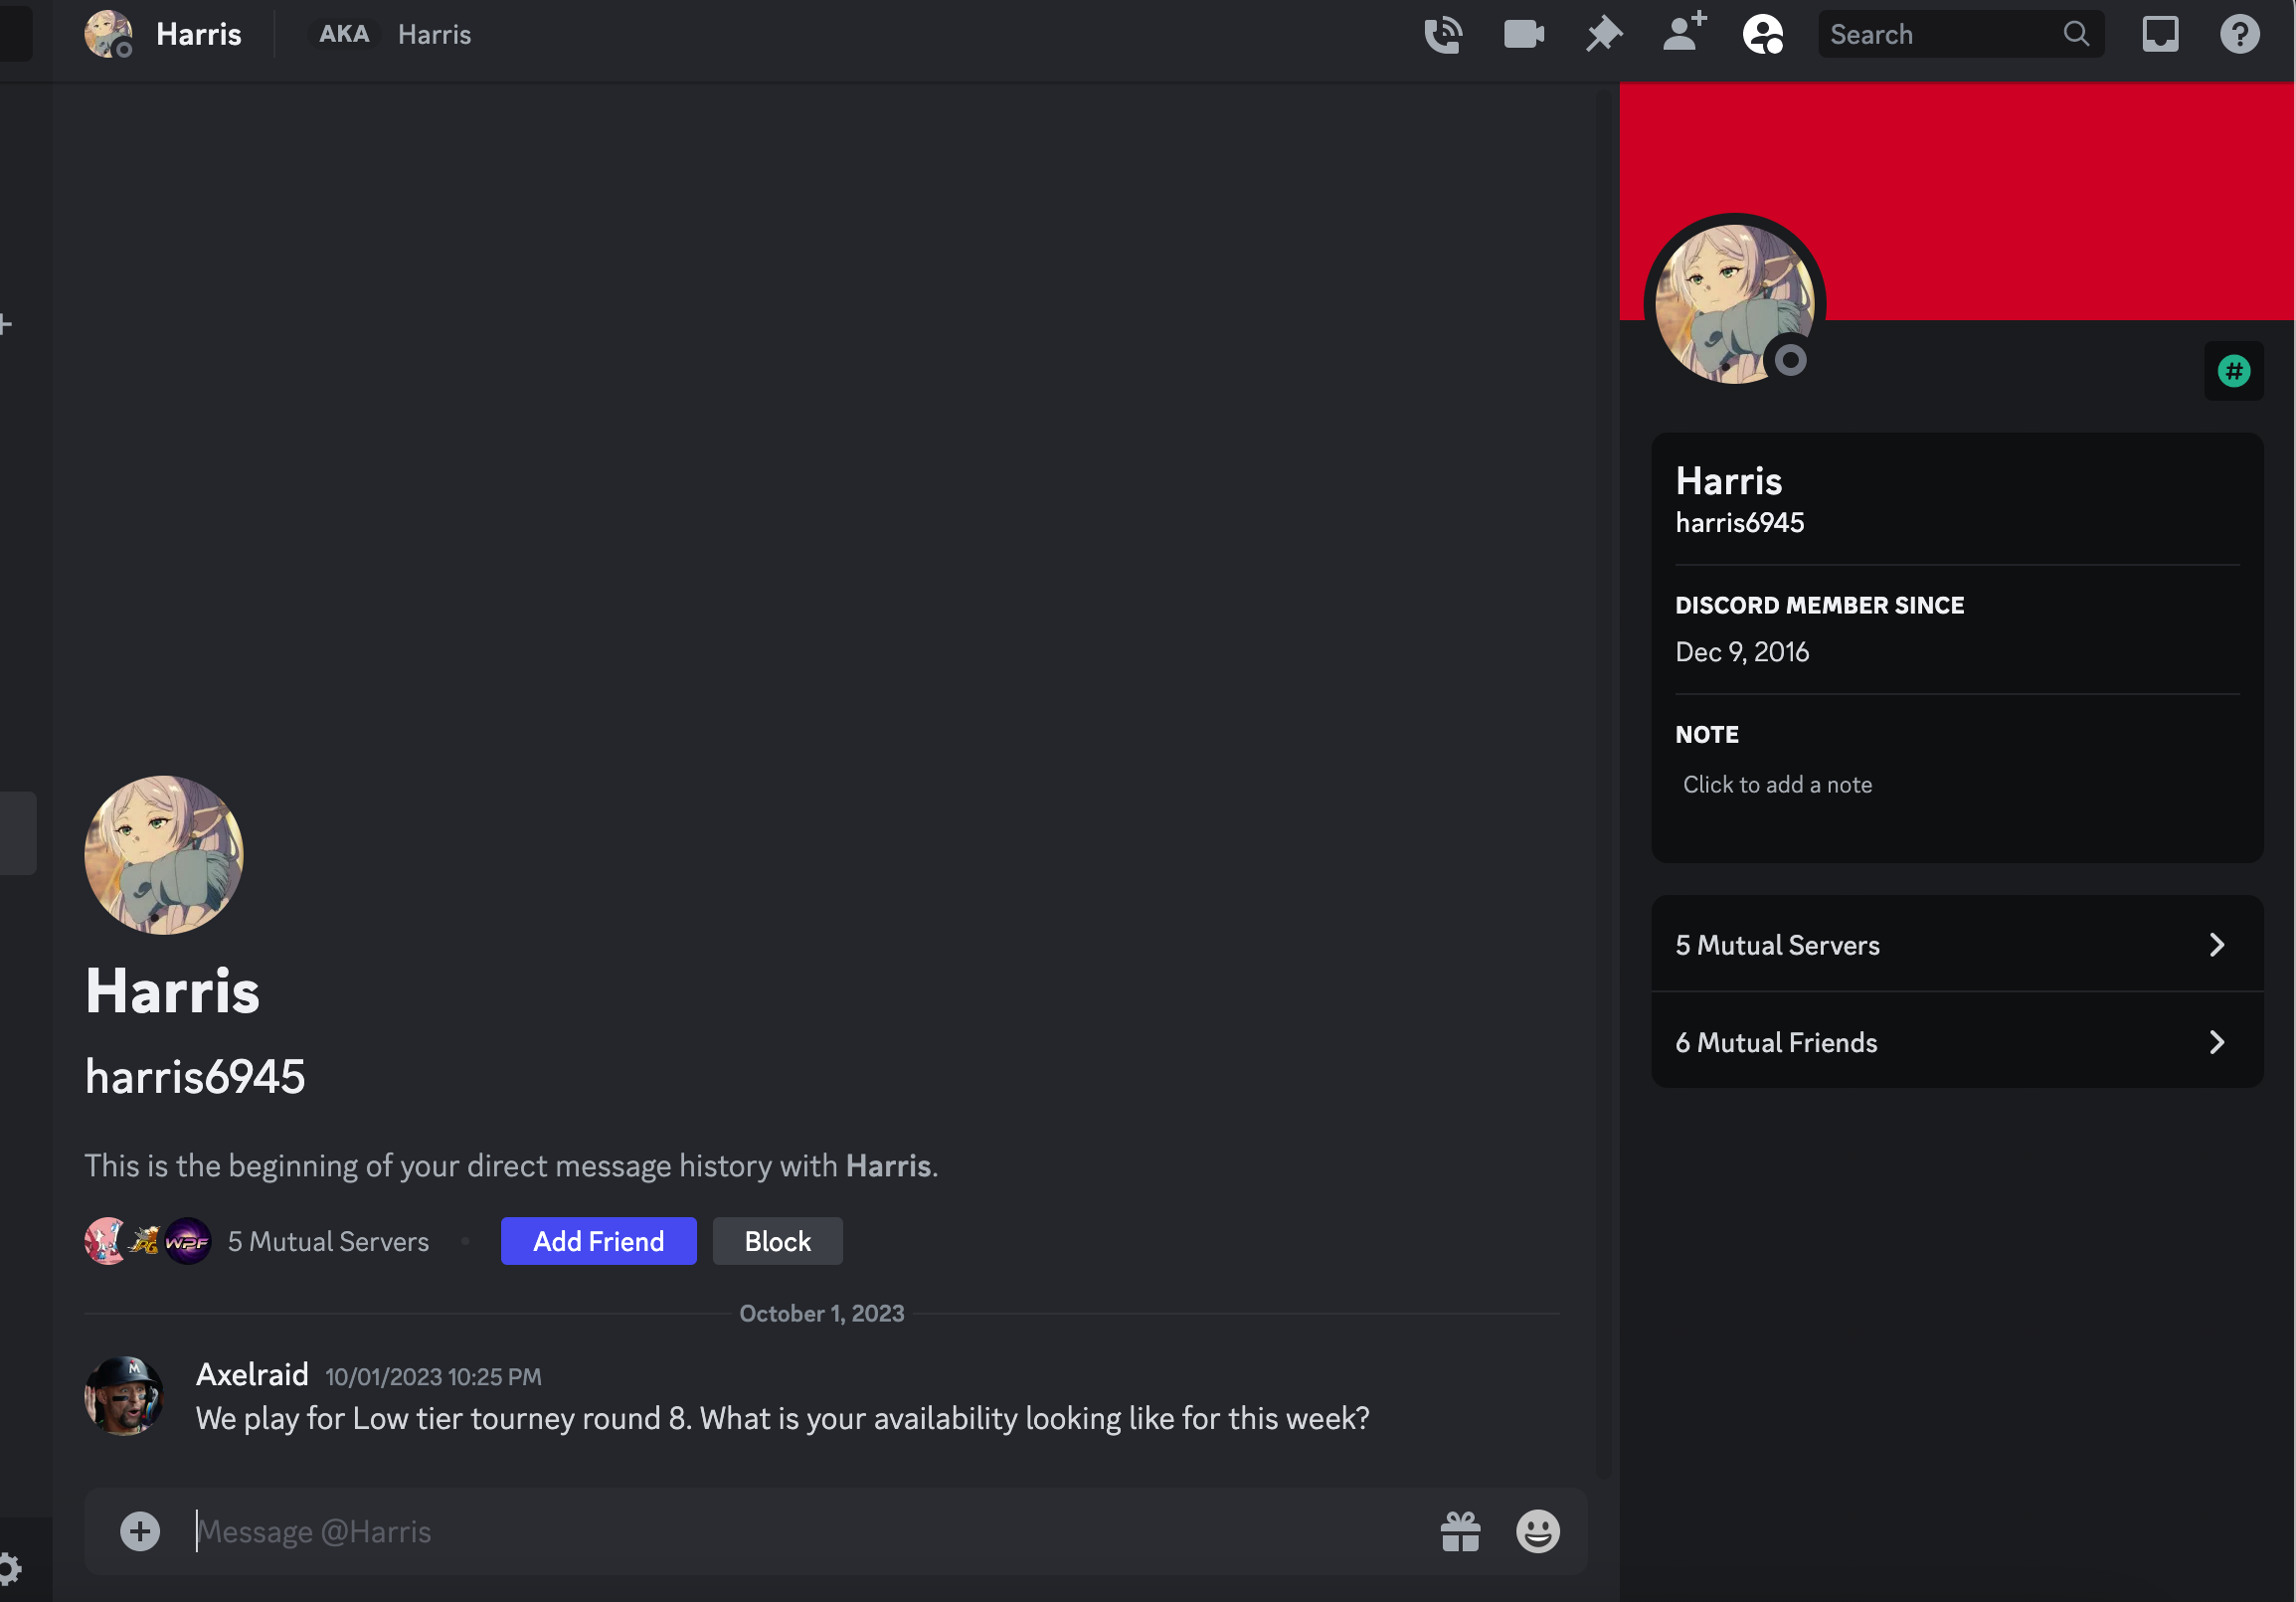Click to add a note
The image size is (2296, 1602).
tap(1778, 785)
